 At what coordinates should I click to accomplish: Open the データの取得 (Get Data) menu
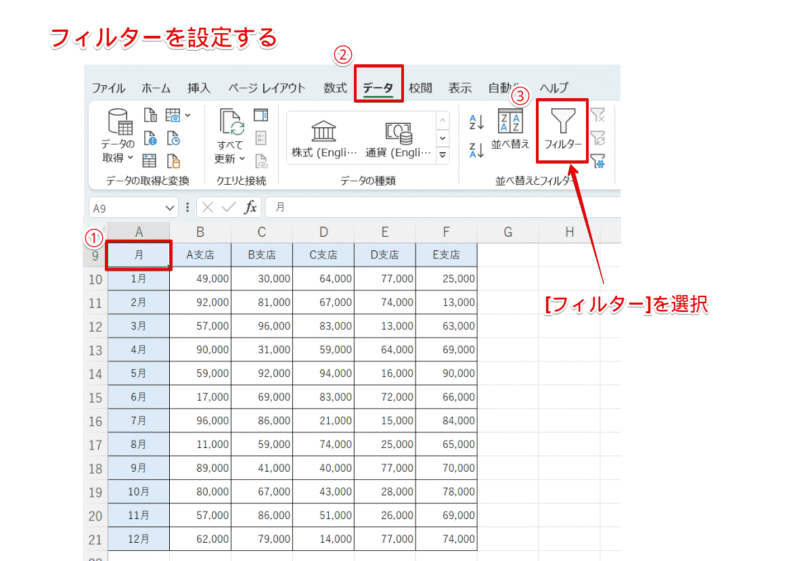[x=119, y=135]
